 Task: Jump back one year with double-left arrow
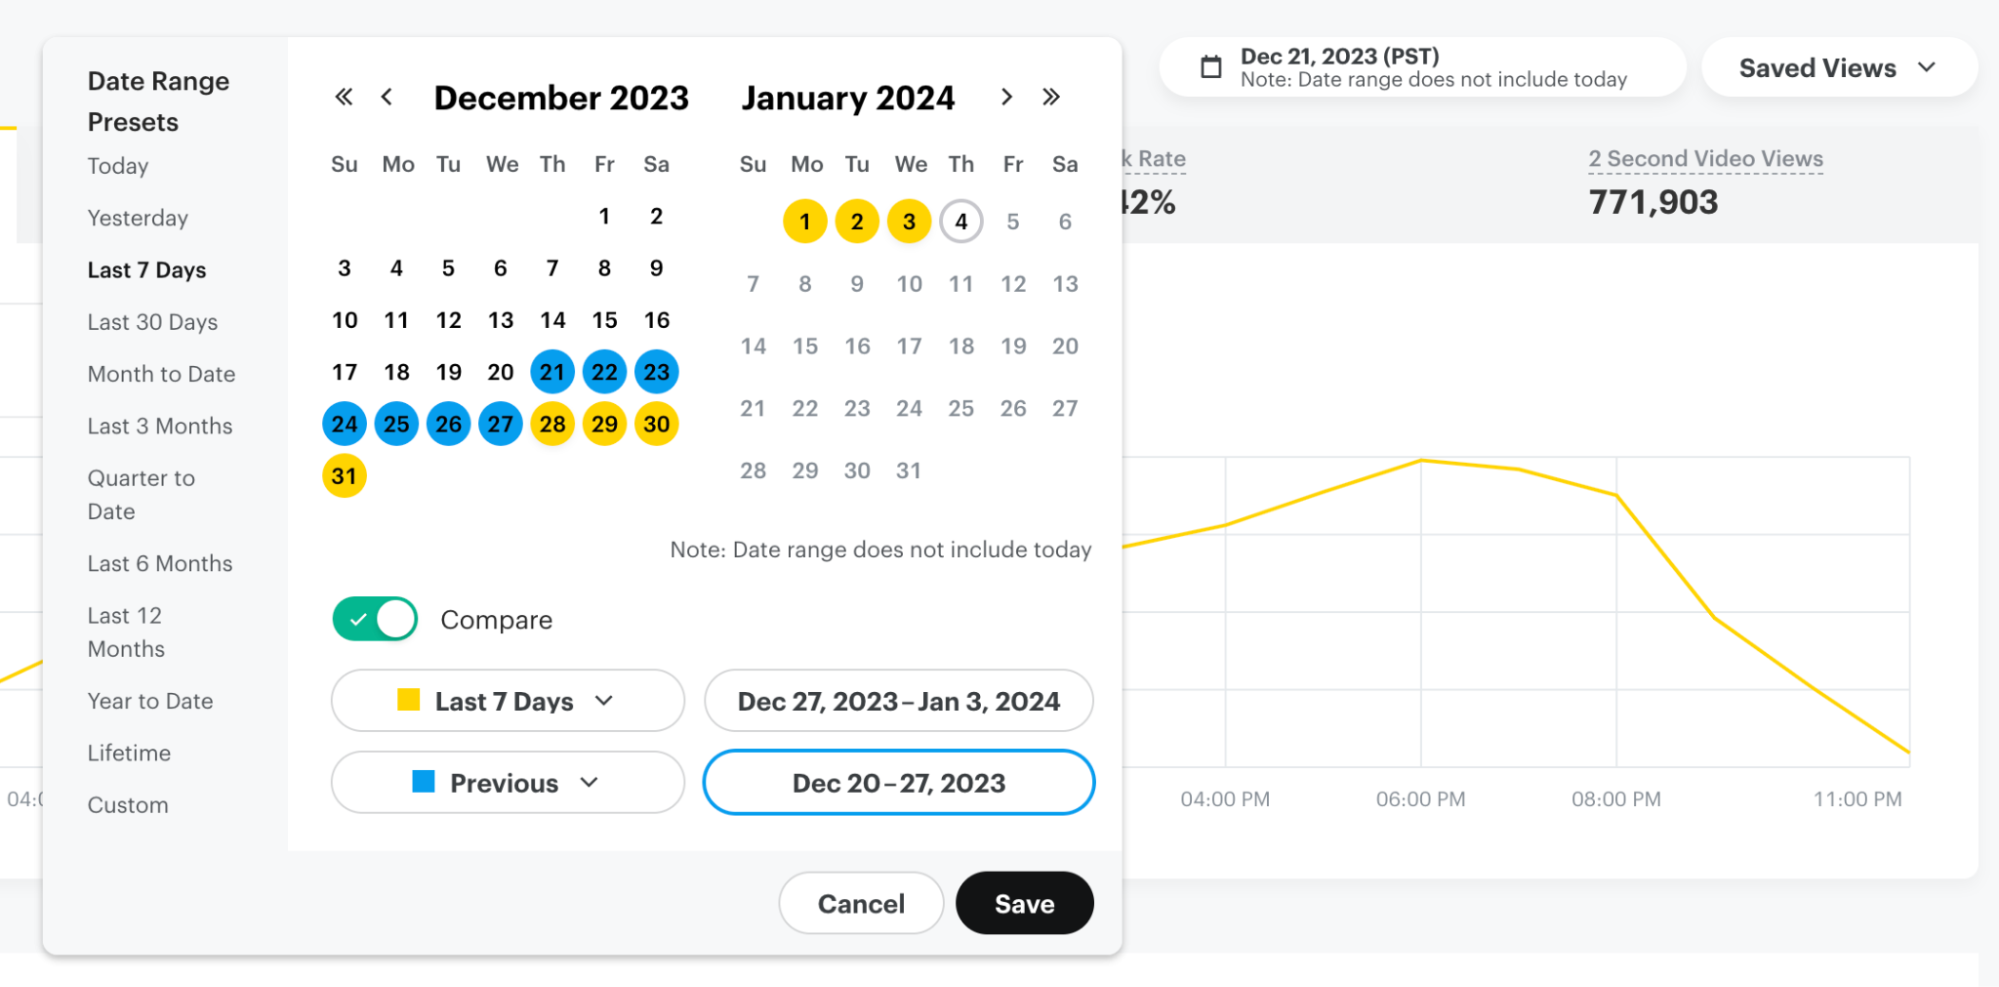[343, 97]
